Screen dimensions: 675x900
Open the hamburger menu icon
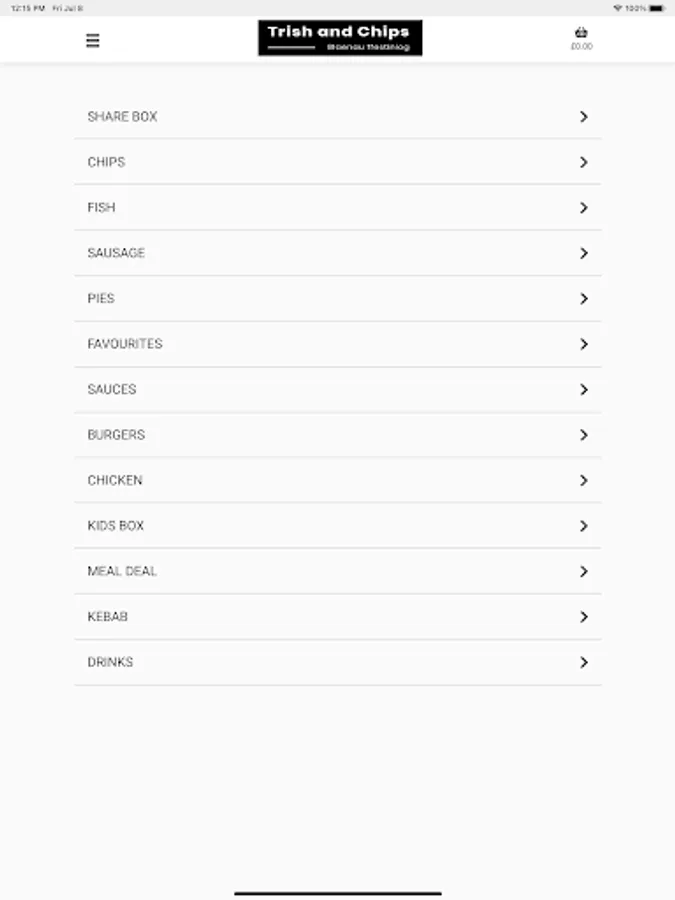pos(92,41)
